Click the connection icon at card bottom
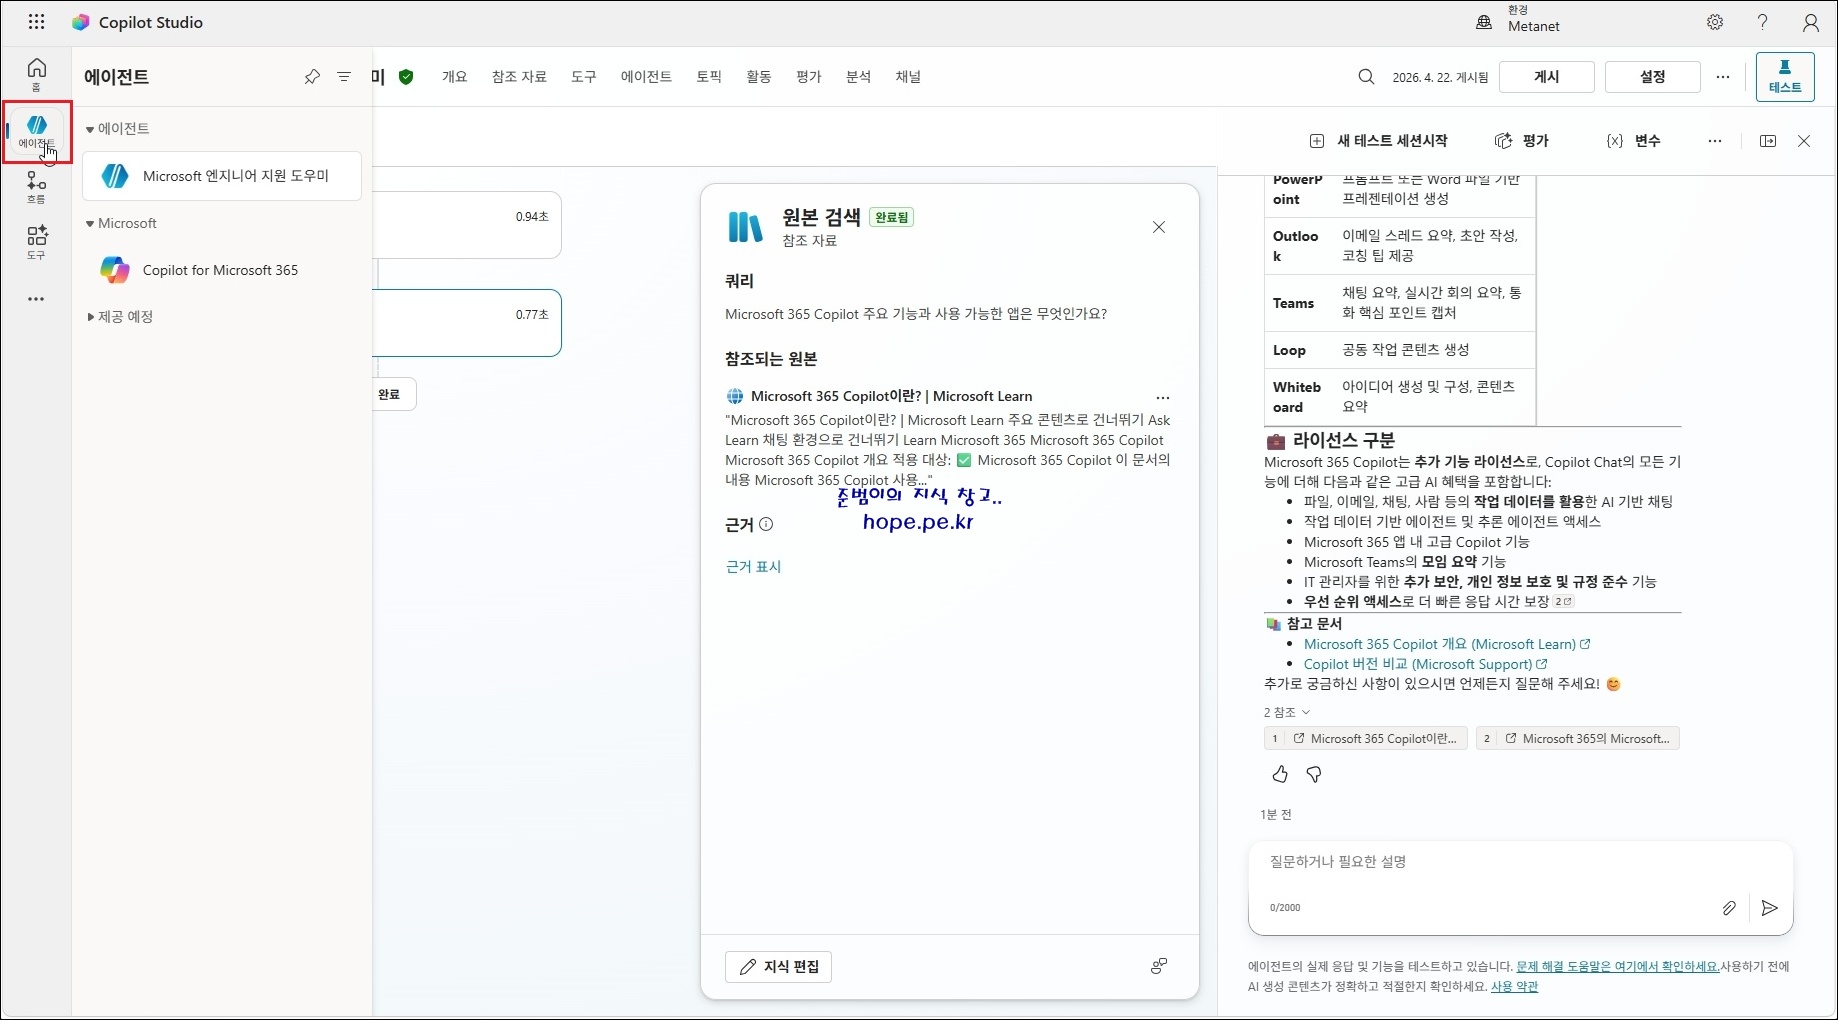This screenshot has width=1838, height=1020. pos(1159,966)
